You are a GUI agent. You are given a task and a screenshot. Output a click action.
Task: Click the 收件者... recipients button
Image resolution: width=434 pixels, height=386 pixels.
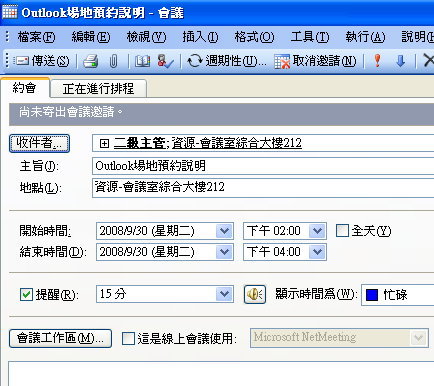click(39, 143)
